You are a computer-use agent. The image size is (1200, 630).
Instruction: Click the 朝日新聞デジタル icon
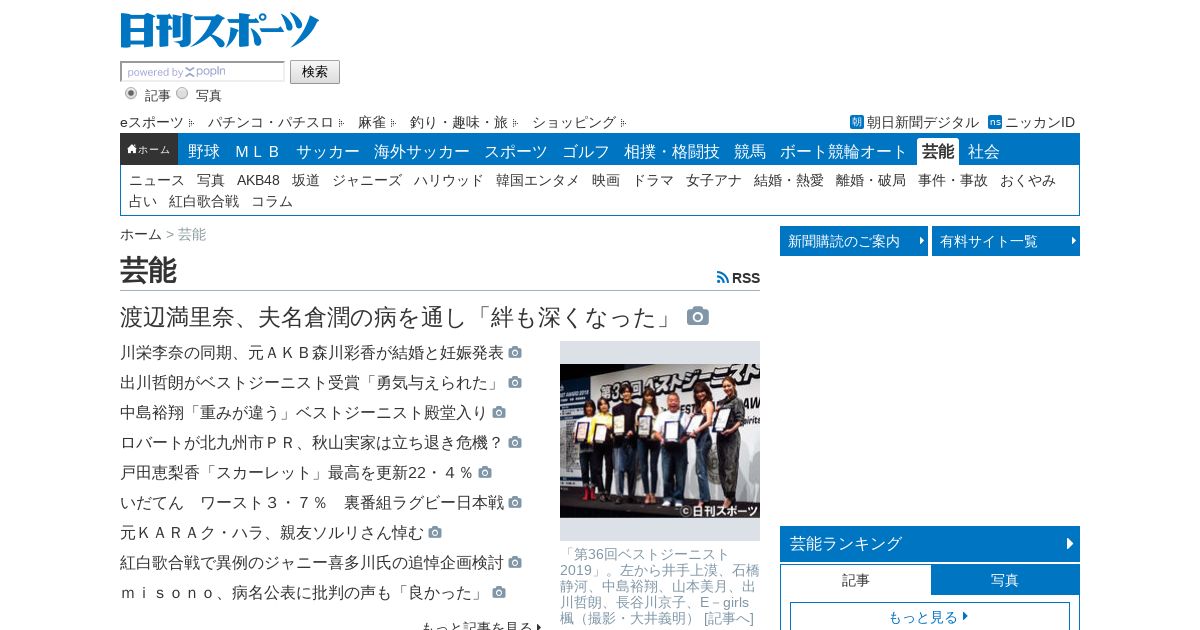coord(857,122)
